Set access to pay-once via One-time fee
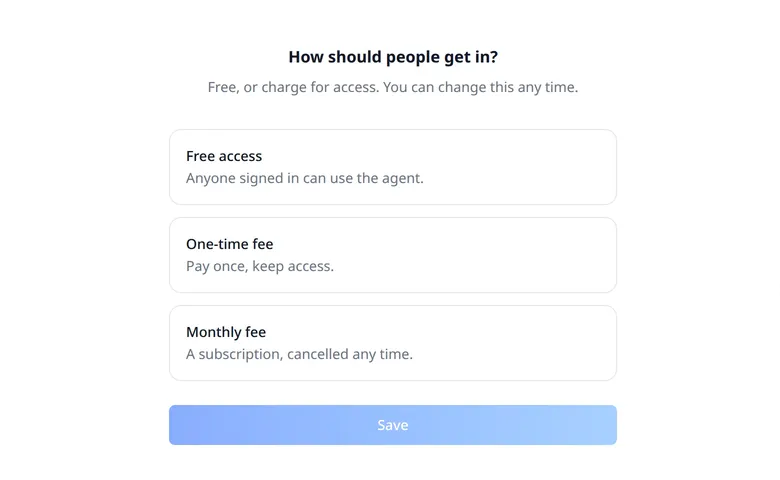The image size is (780, 480). (392, 255)
